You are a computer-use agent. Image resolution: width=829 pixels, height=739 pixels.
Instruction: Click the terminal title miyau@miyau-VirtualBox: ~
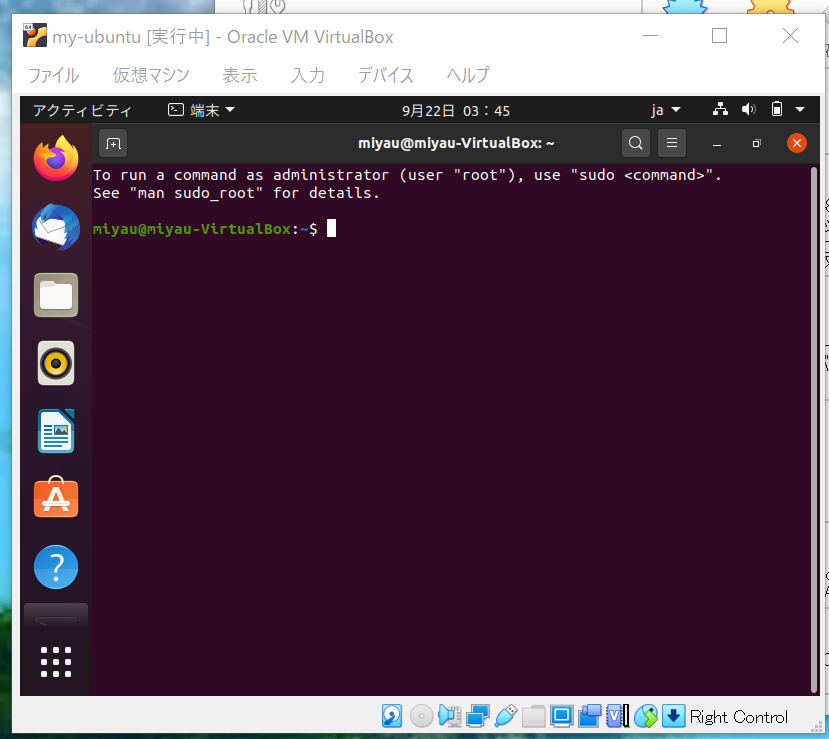tap(456, 143)
